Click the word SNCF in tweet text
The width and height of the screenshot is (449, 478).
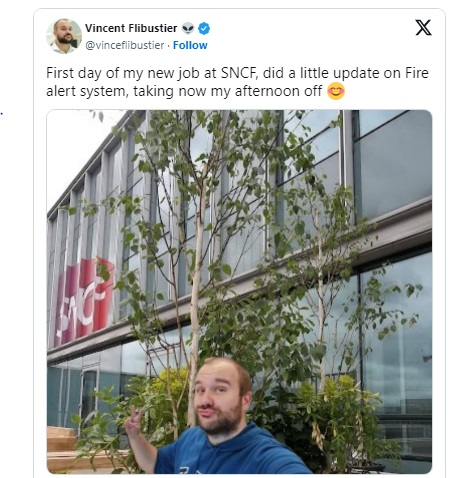coord(239,73)
